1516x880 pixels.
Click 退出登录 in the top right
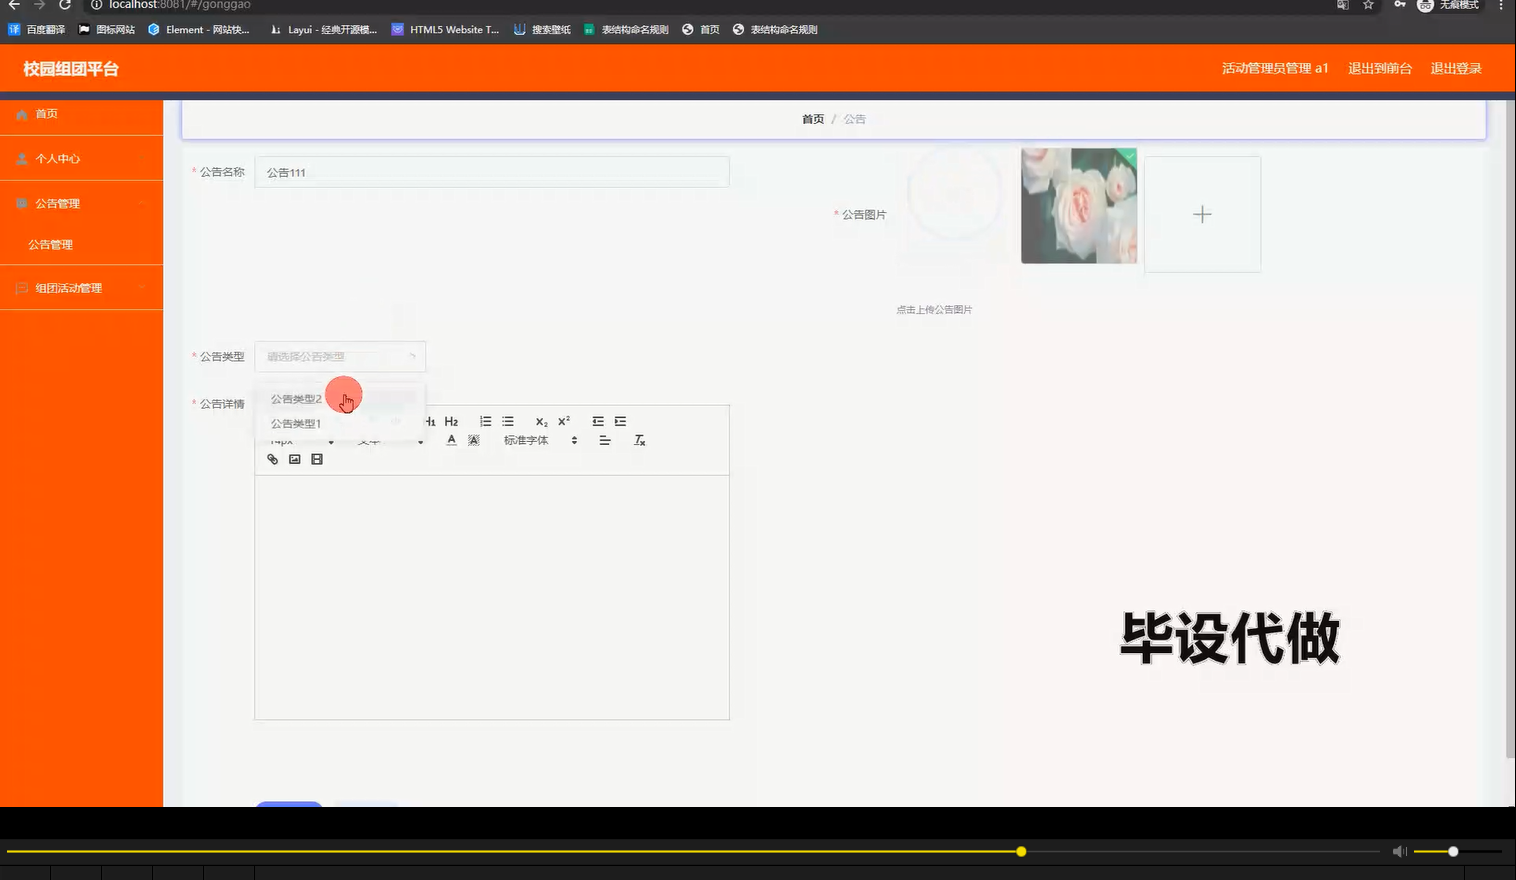click(x=1455, y=68)
